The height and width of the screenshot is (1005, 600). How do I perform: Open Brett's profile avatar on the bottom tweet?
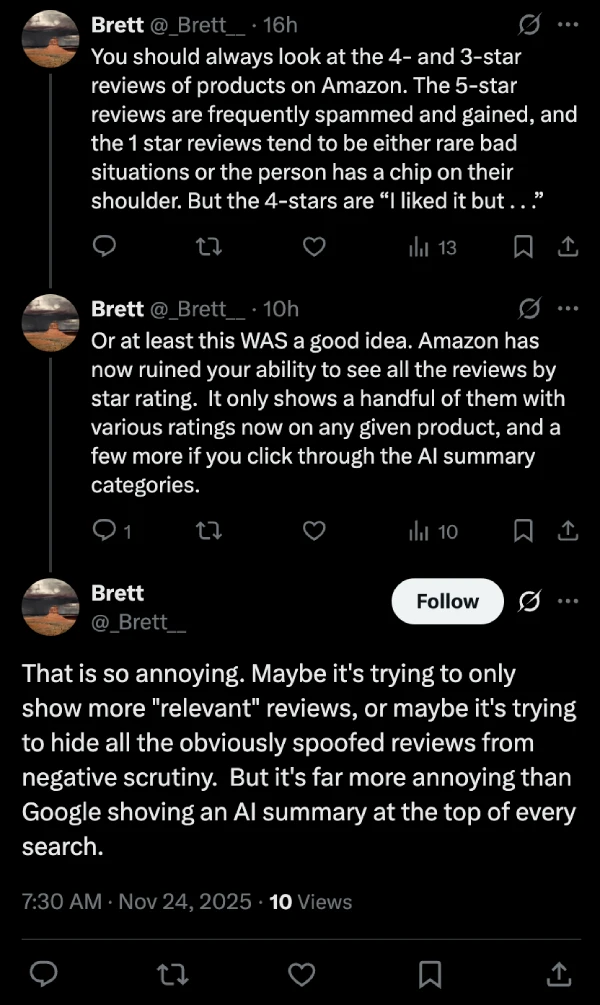pos(51,605)
